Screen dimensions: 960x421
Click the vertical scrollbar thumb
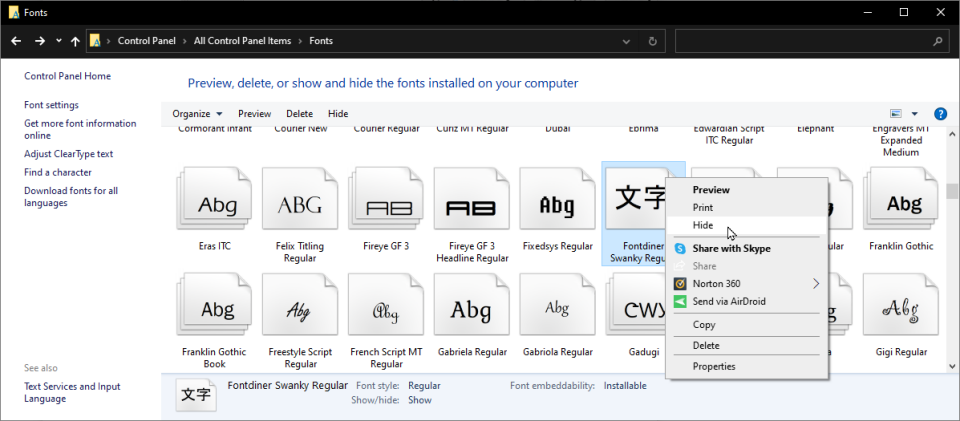coord(951,191)
